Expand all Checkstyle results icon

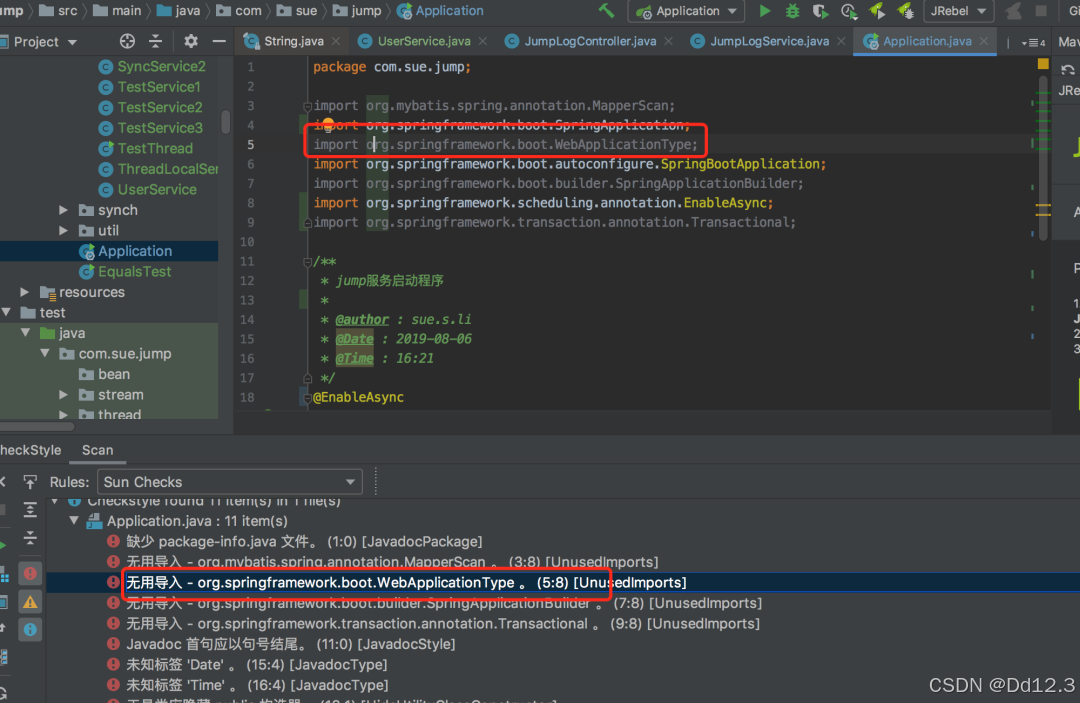point(30,510)
